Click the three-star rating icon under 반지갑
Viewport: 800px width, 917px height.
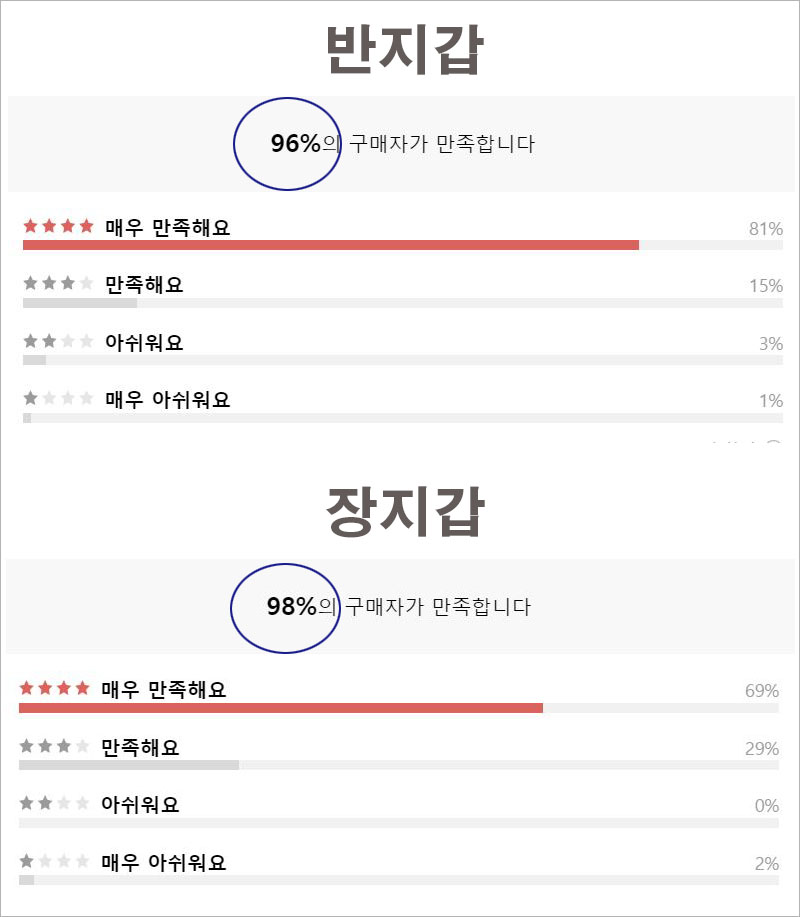(x=58, y=284)
